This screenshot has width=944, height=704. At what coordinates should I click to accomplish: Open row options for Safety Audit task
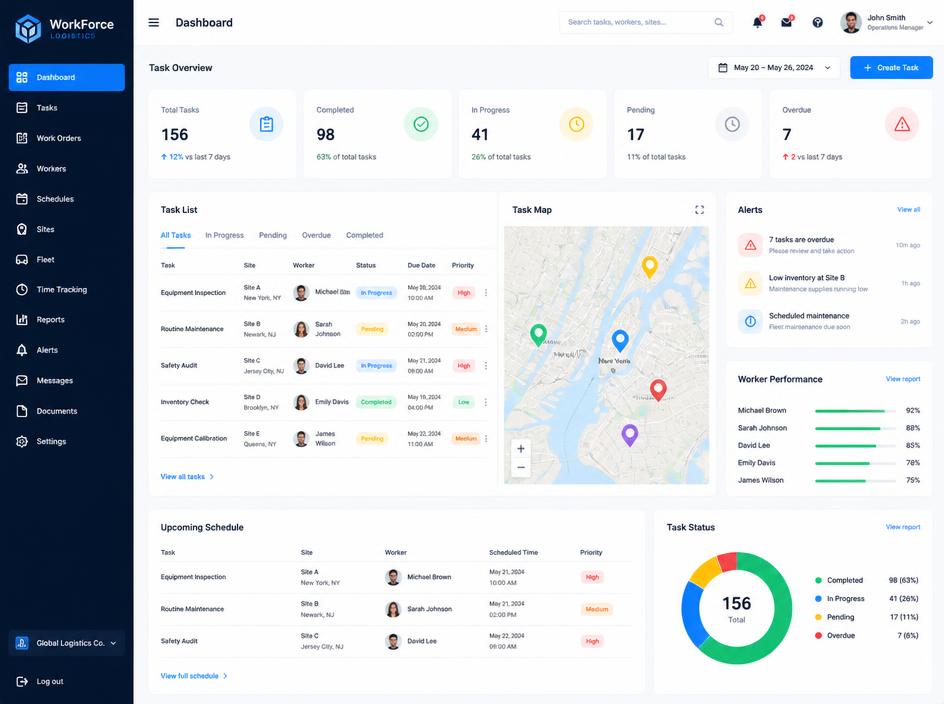[x=486, y=366]
